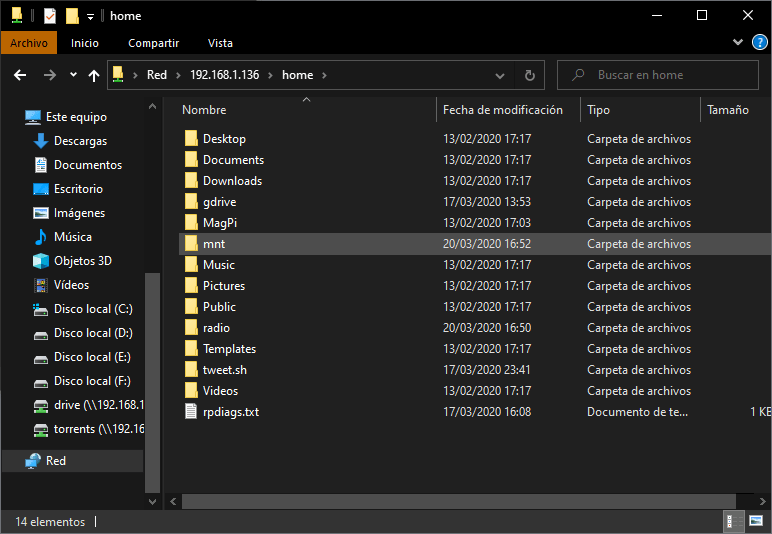Expand the chevron after Red breadcrumb
Image resolution: width=772 pixels, height=534 pixels.
178,75
